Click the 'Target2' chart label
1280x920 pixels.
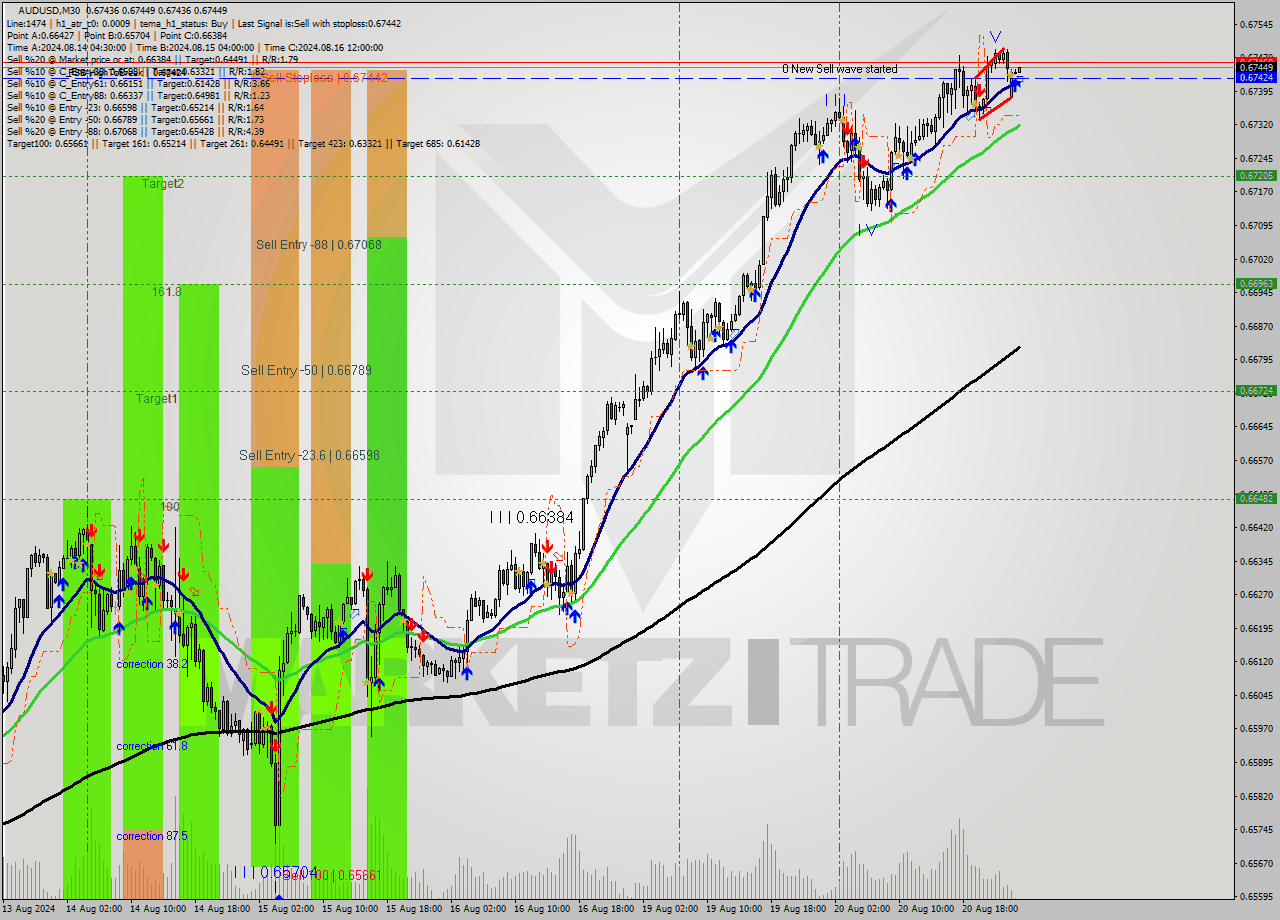tap(162, 184)
